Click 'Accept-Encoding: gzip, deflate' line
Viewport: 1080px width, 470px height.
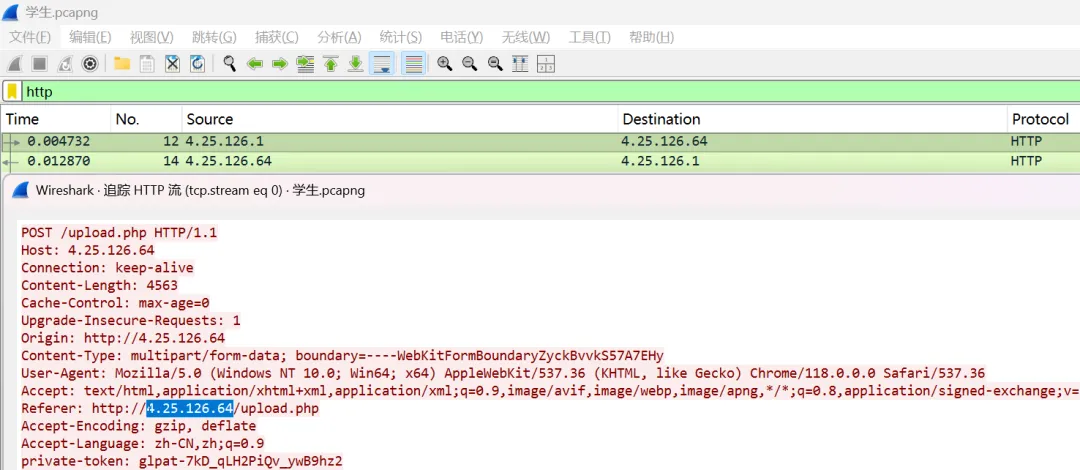[x=138, y=427]
